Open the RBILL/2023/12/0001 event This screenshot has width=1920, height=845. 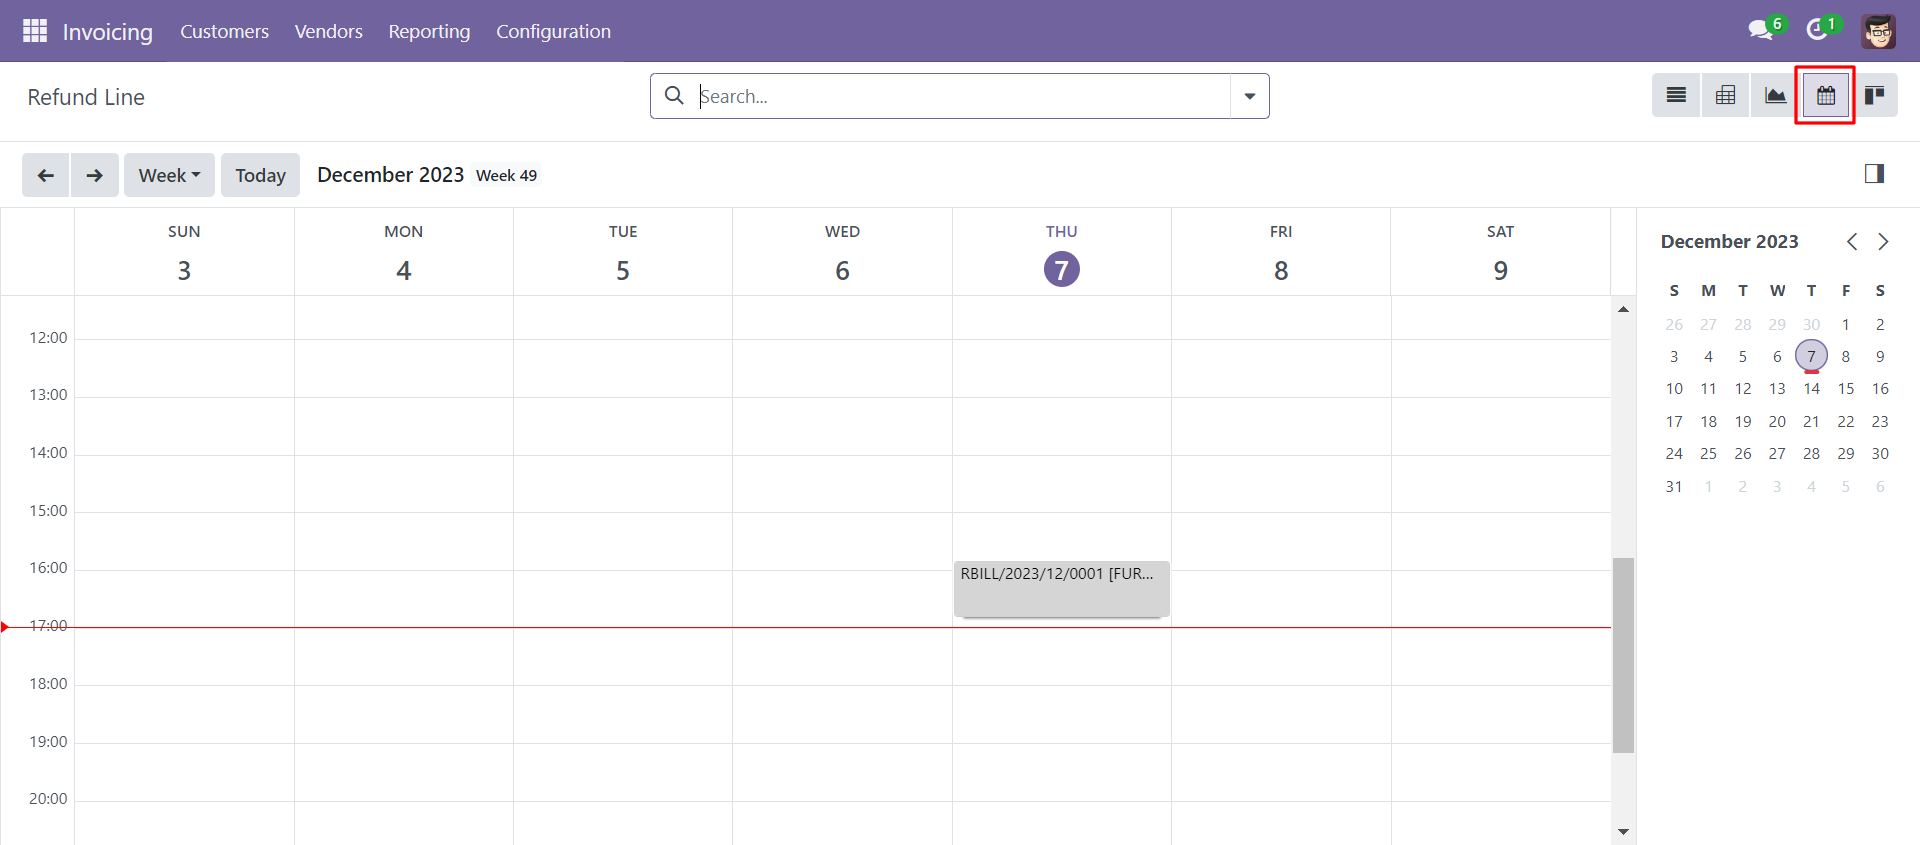[1061, 589]
